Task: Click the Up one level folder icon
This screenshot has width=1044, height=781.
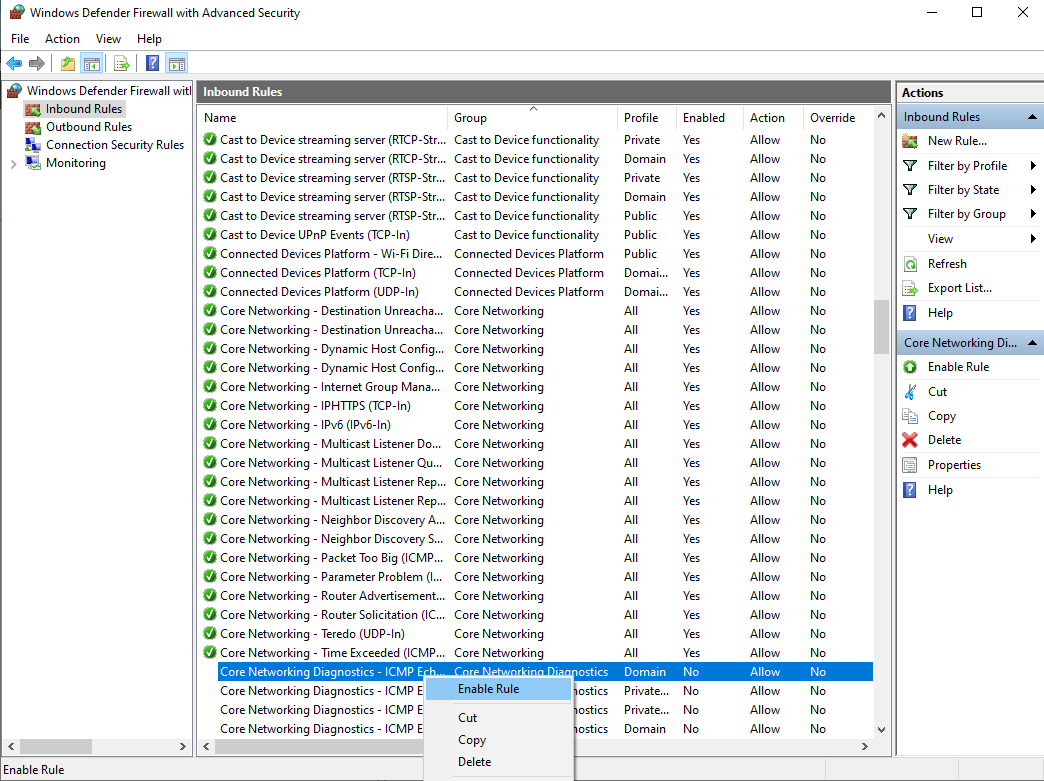Action: (67, 63)
